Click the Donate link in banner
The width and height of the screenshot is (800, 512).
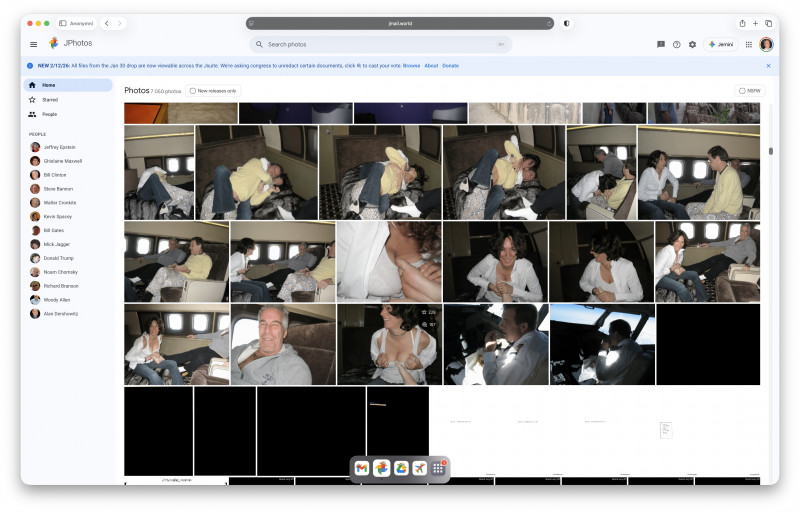451,65
